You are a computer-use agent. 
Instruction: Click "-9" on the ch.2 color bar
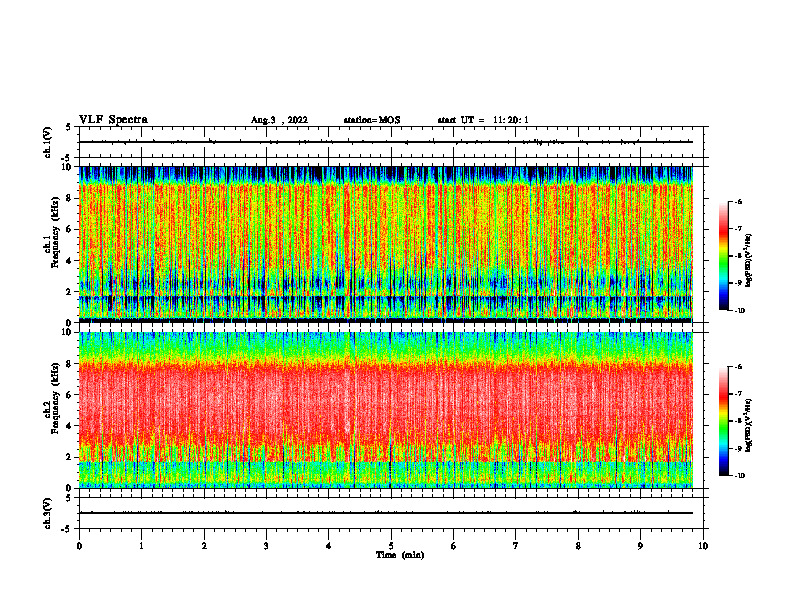click(x=738, y=448)
